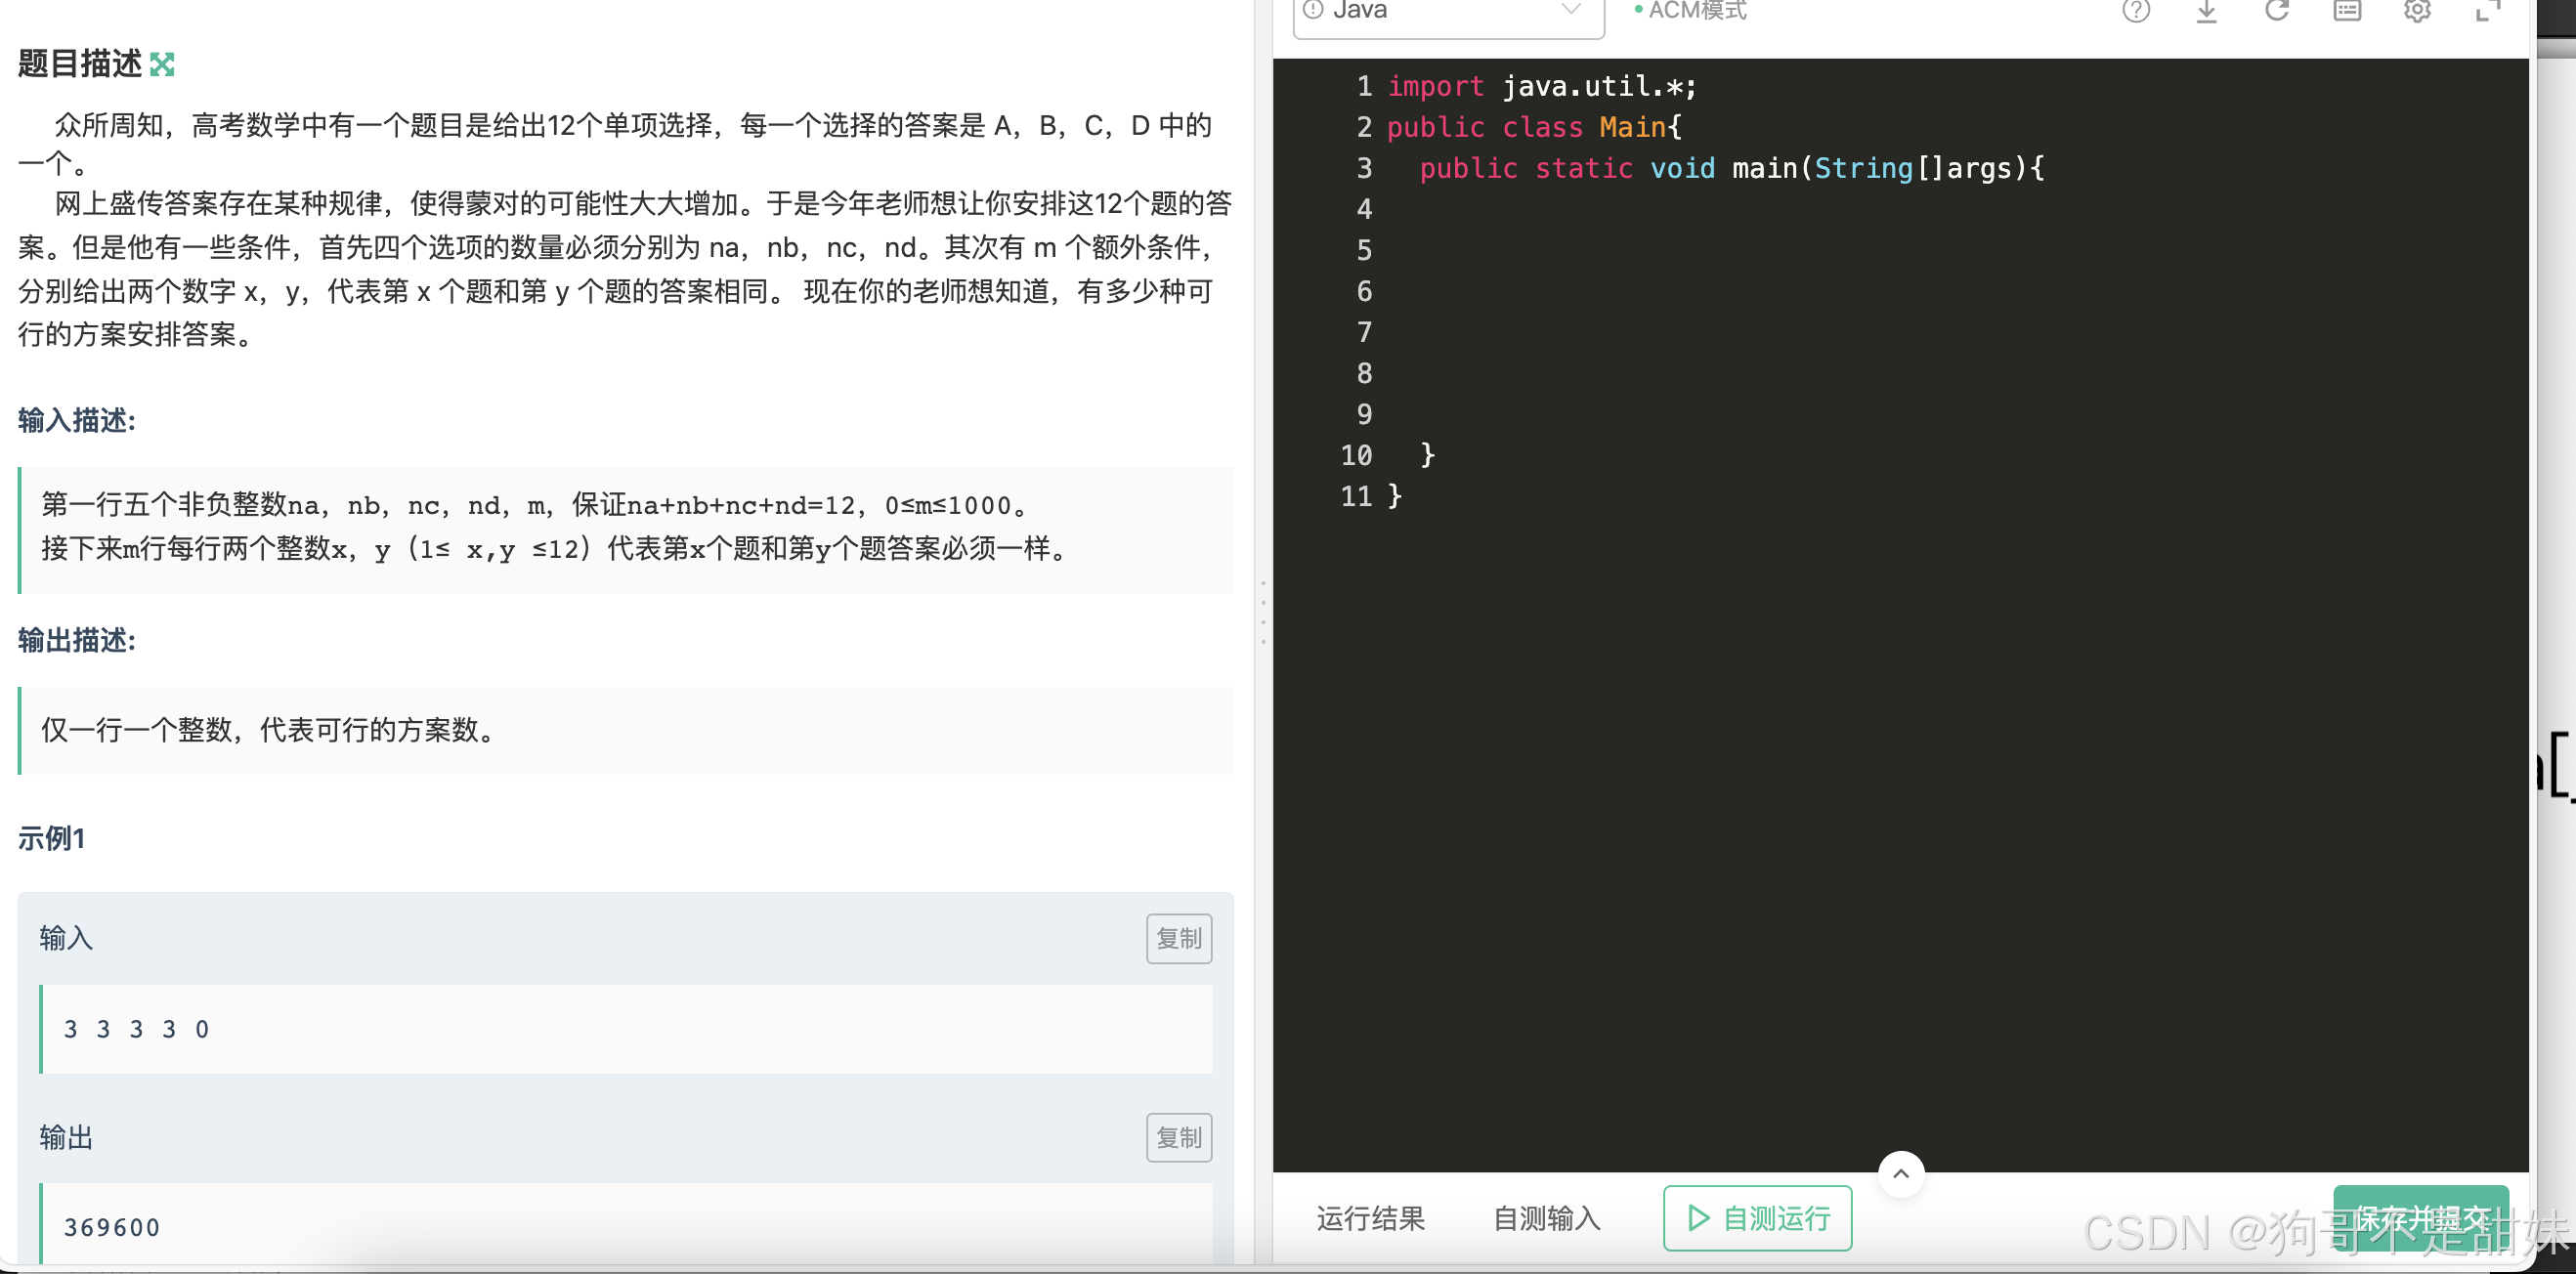This screenshot has height=1274, width=2576.
Task: Open the keyboard shortcuts icon
Action: pyautogui.click(x=2347, y=11)
